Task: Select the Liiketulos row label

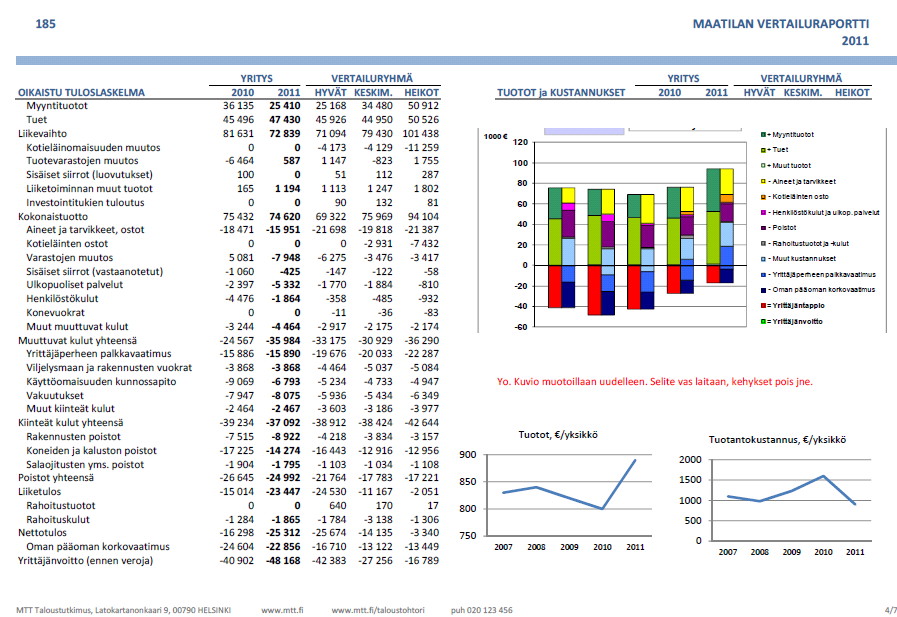Action: [39, 492]
